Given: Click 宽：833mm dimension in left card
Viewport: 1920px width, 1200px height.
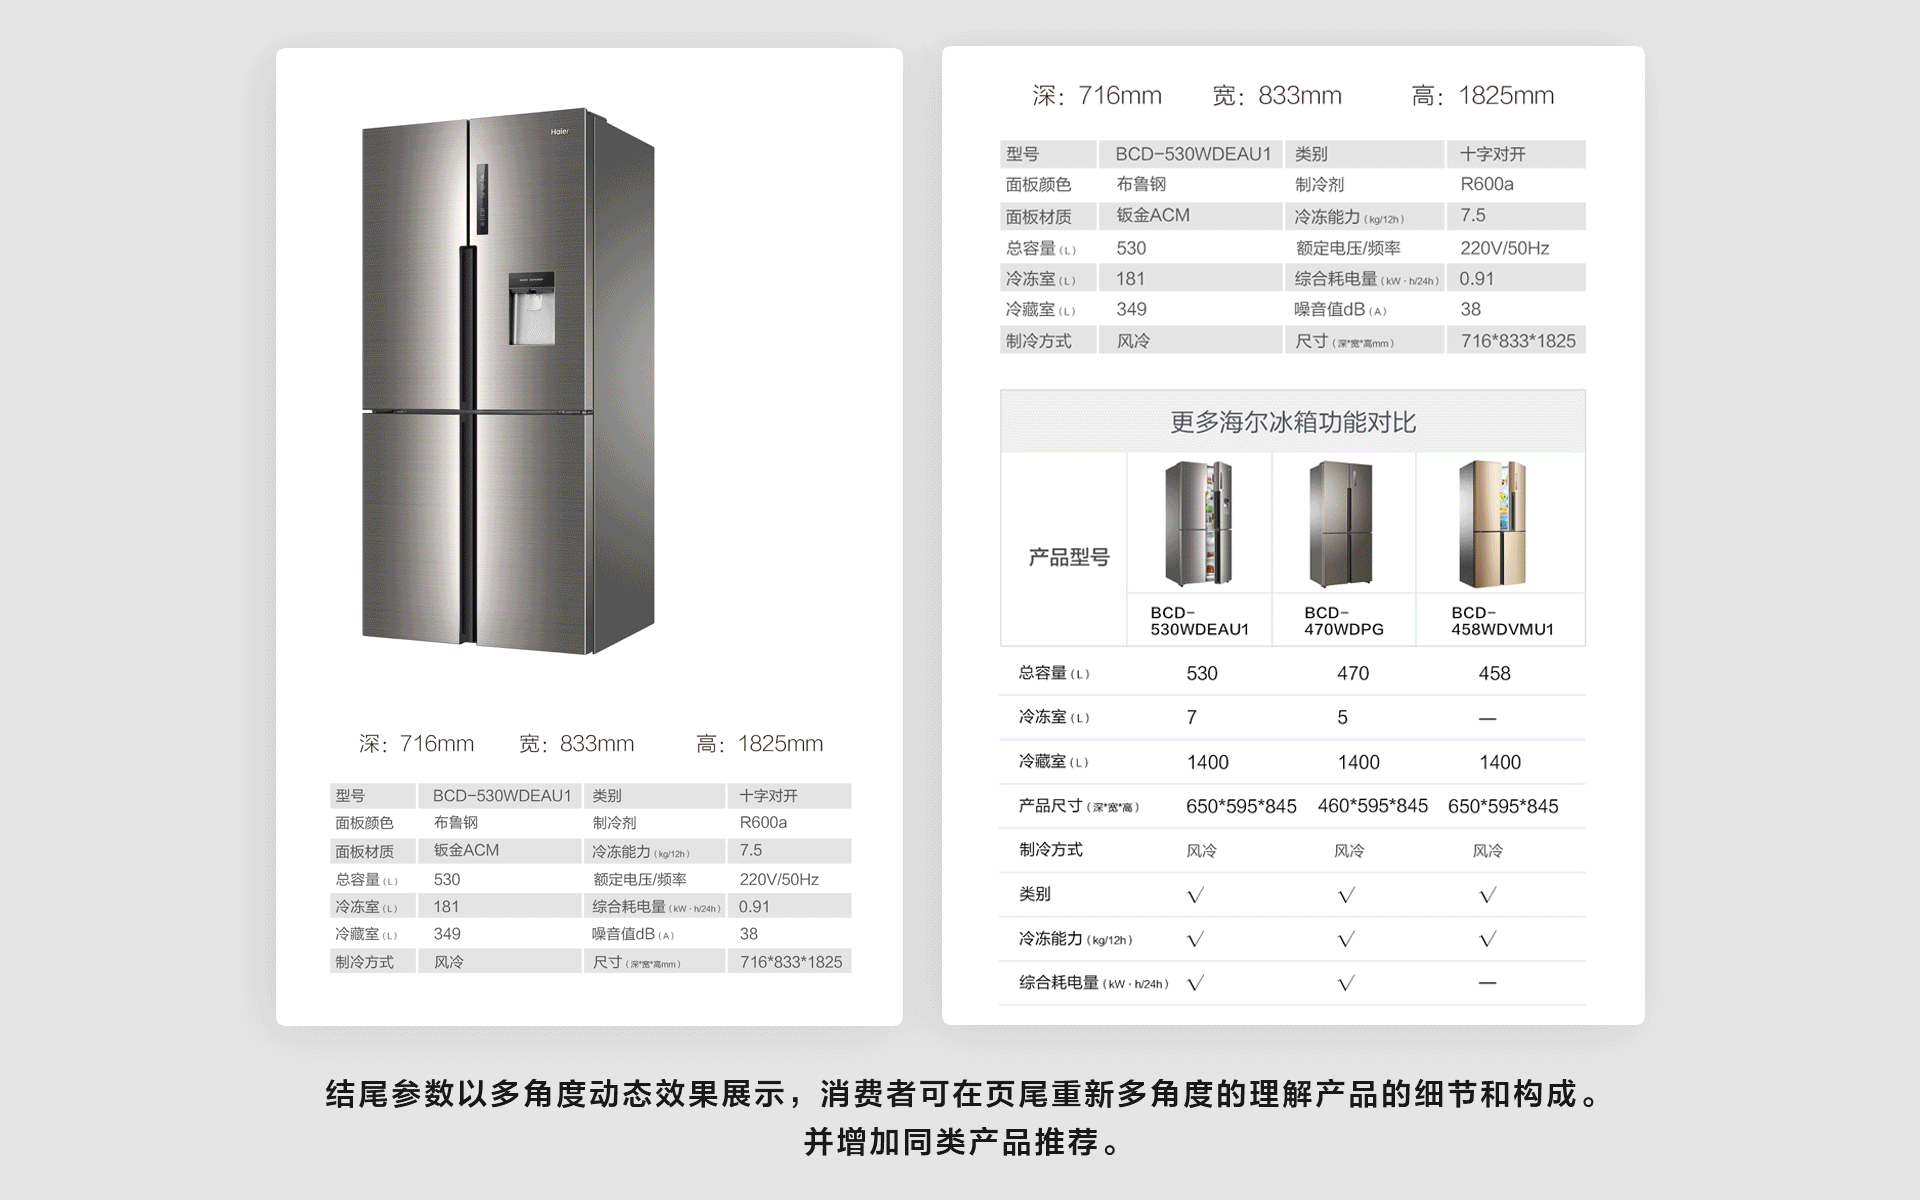Looking at the screenshot, I should (576, 743).
